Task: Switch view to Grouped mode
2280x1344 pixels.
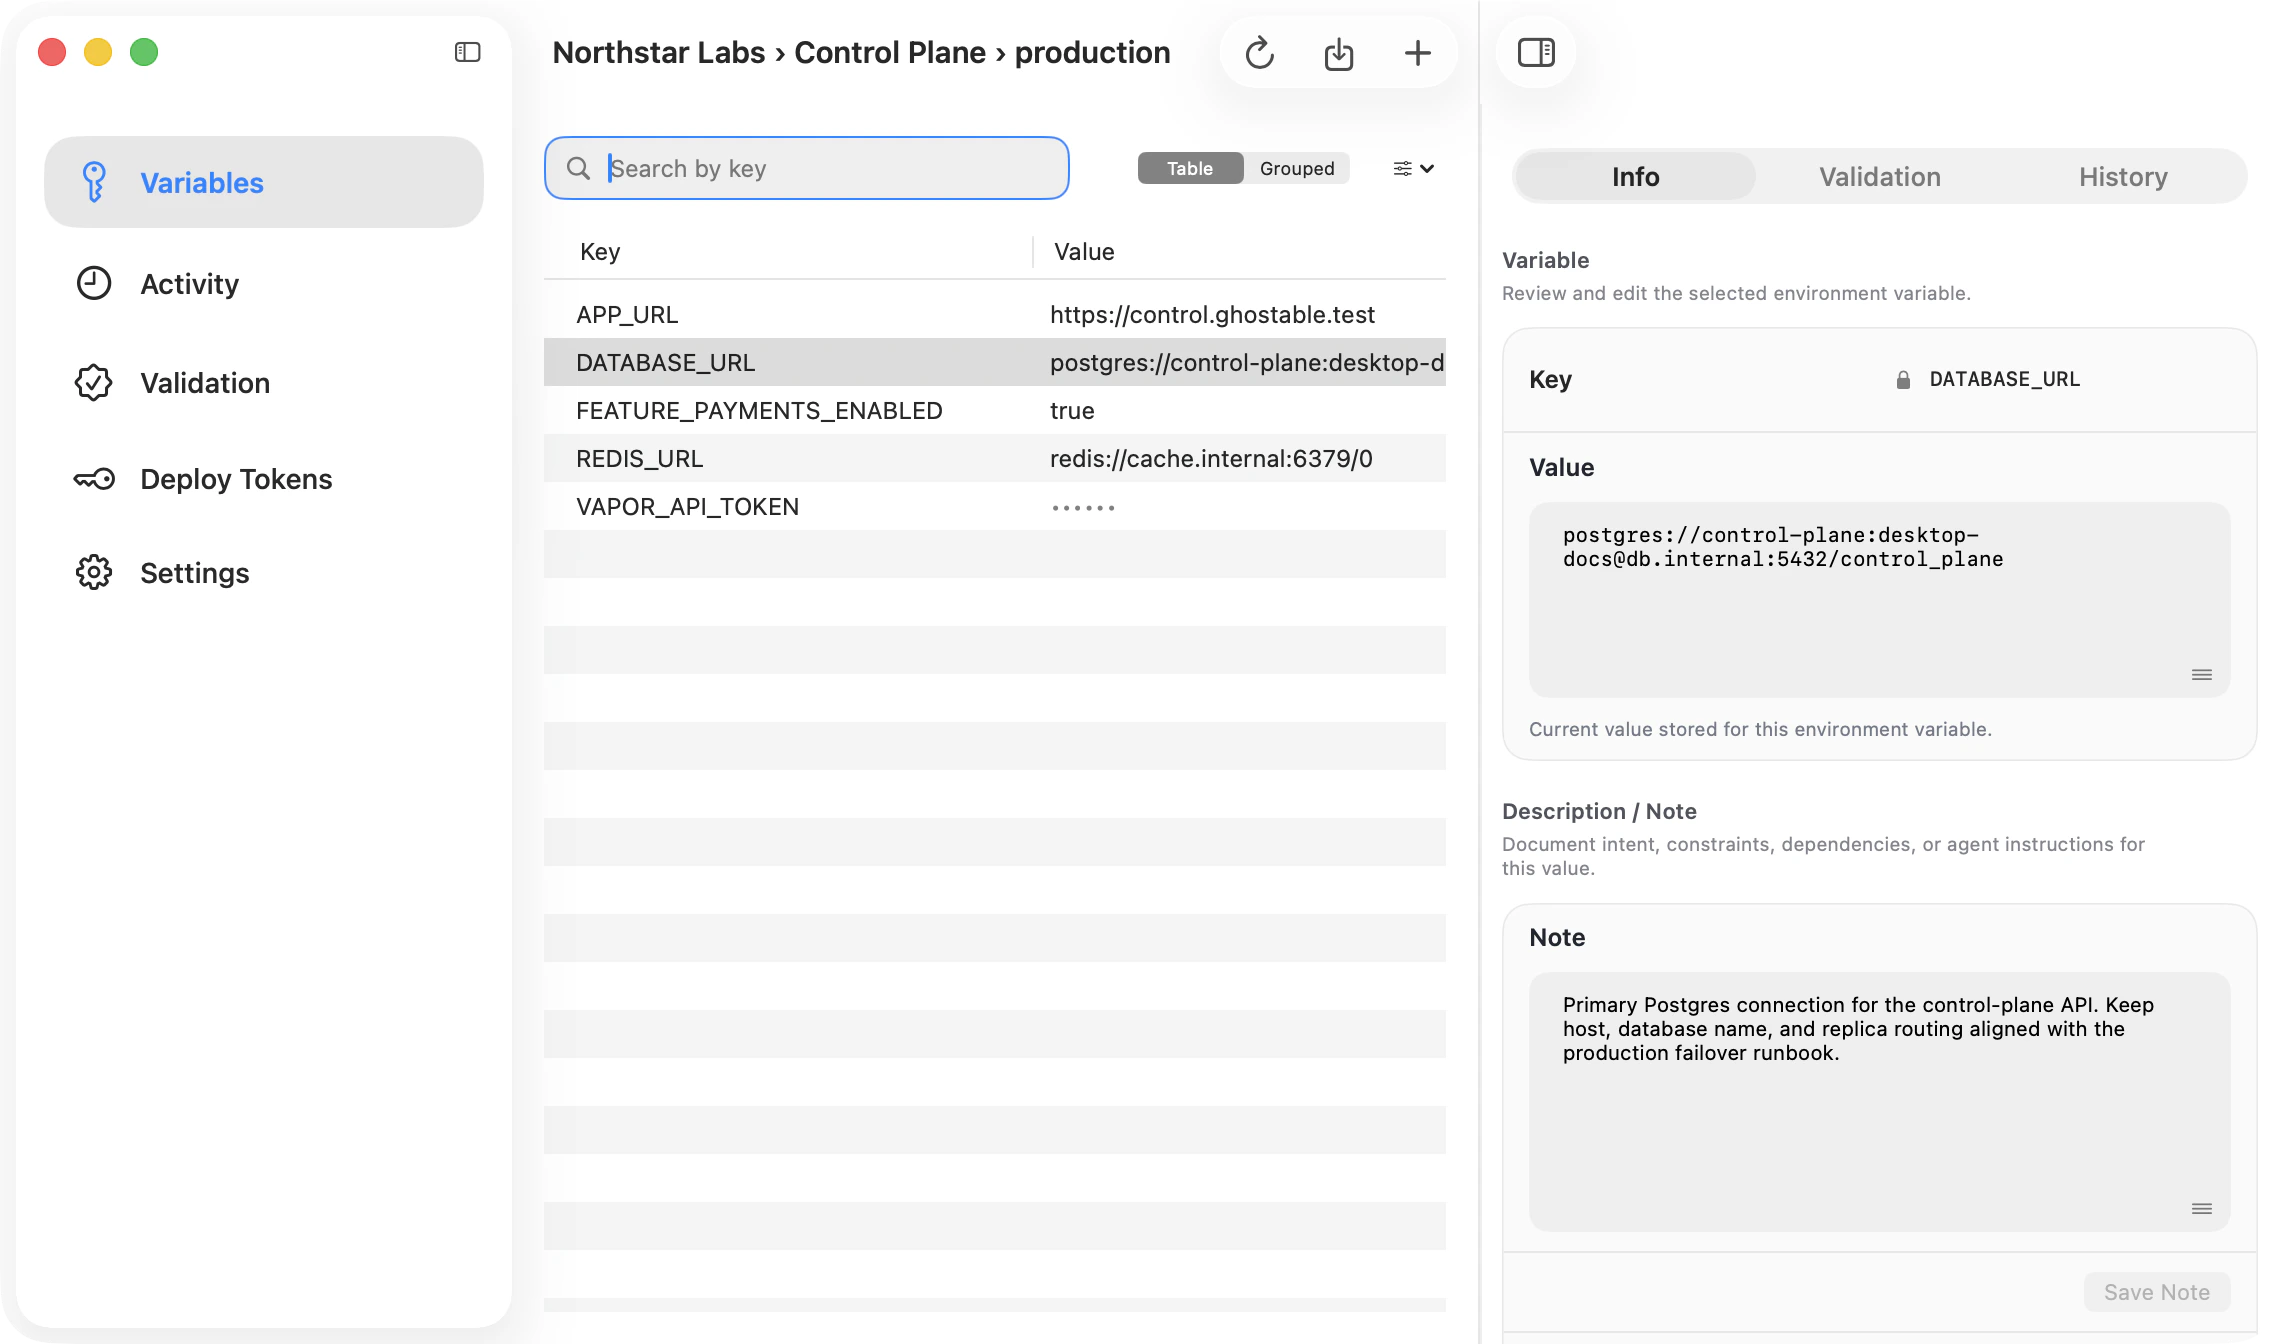Action: click(x=1296, y=168)
